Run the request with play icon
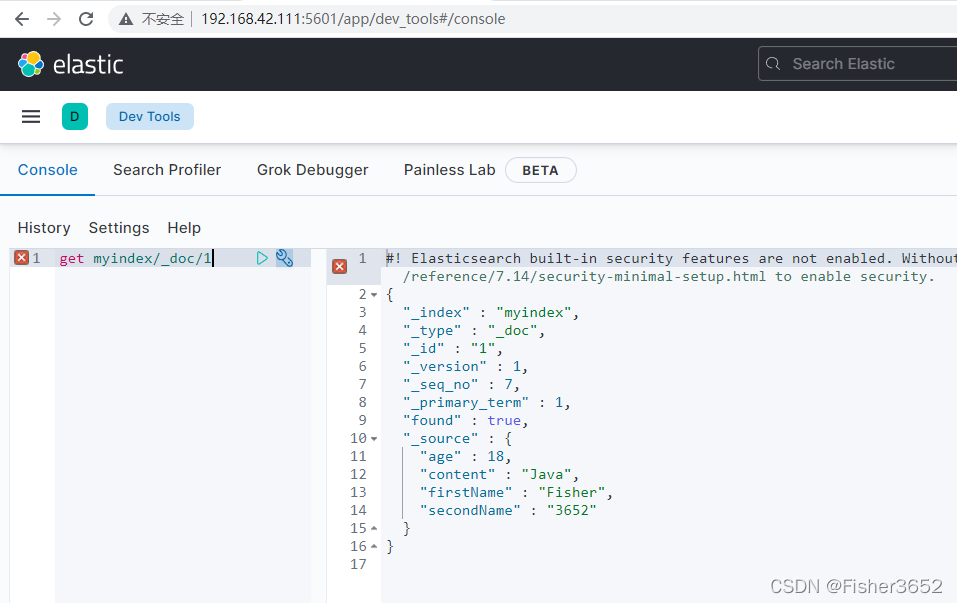 [x=262, y=258]
